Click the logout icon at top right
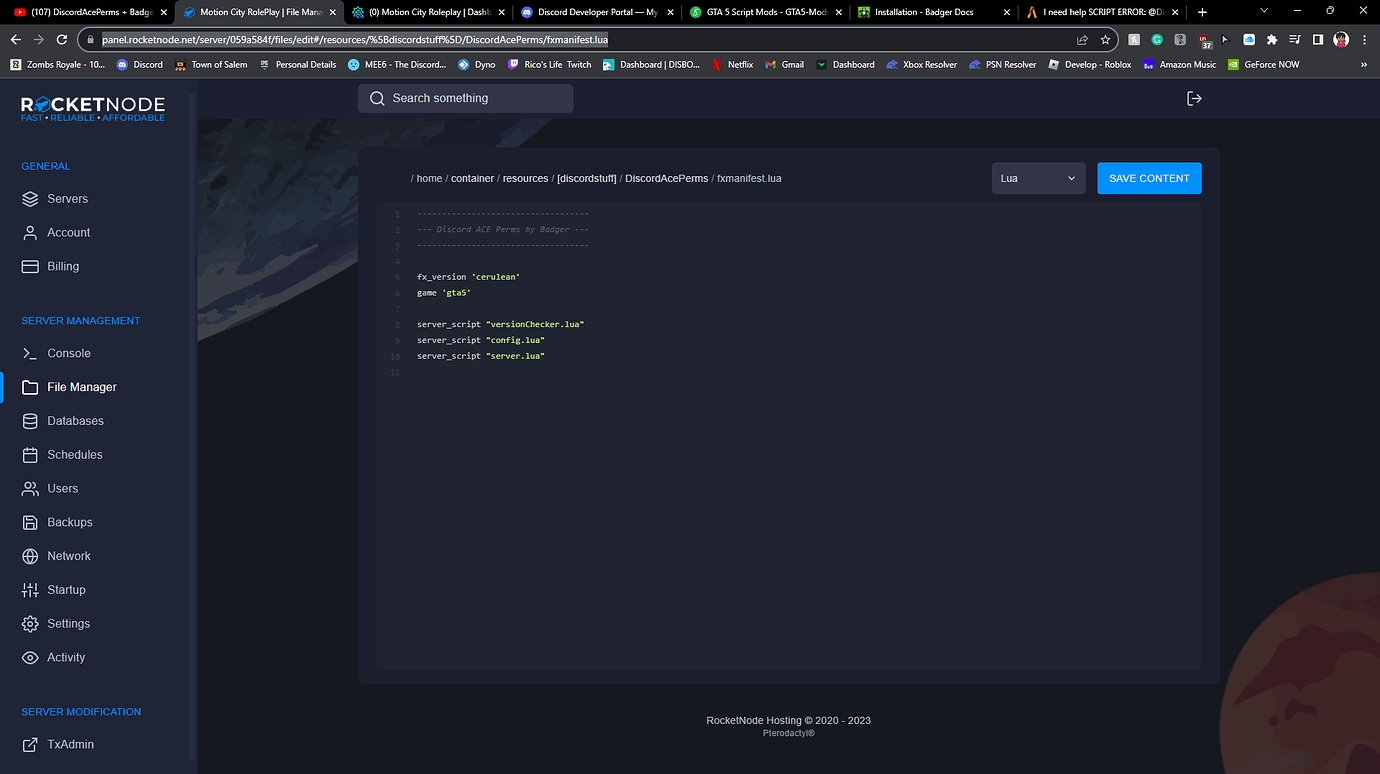This screenshot has height=774, width=1380. pyautogui.click(x=1194, y=98)
